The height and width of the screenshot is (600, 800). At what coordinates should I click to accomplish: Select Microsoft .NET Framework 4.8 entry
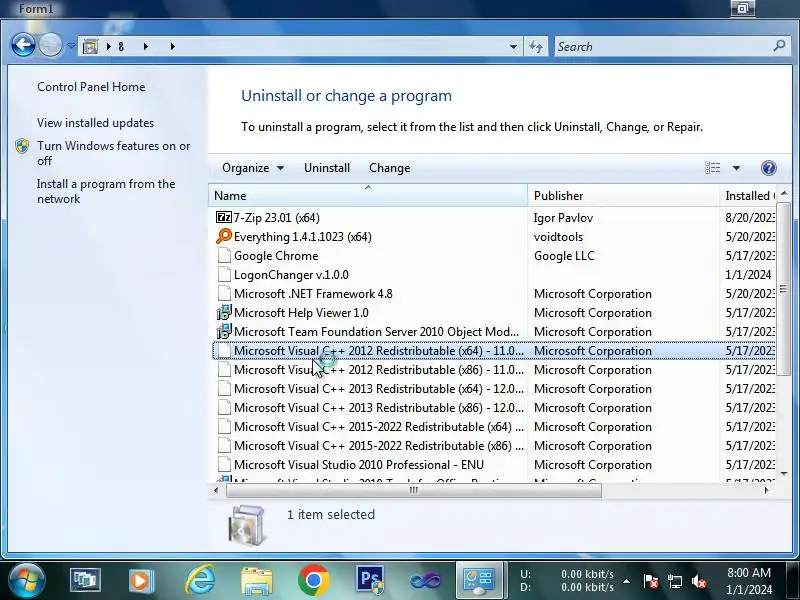(313, 294)
